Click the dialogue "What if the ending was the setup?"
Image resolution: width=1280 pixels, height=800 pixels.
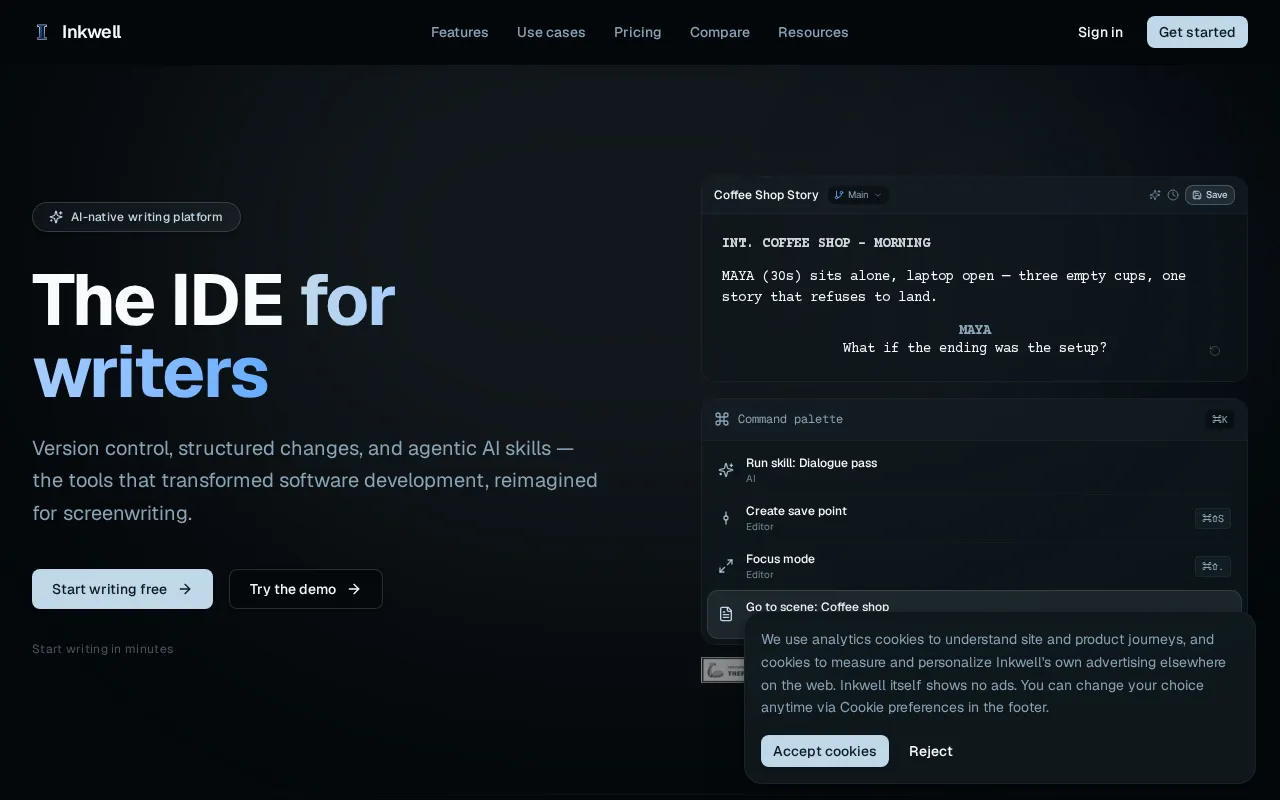coord(975,348)
